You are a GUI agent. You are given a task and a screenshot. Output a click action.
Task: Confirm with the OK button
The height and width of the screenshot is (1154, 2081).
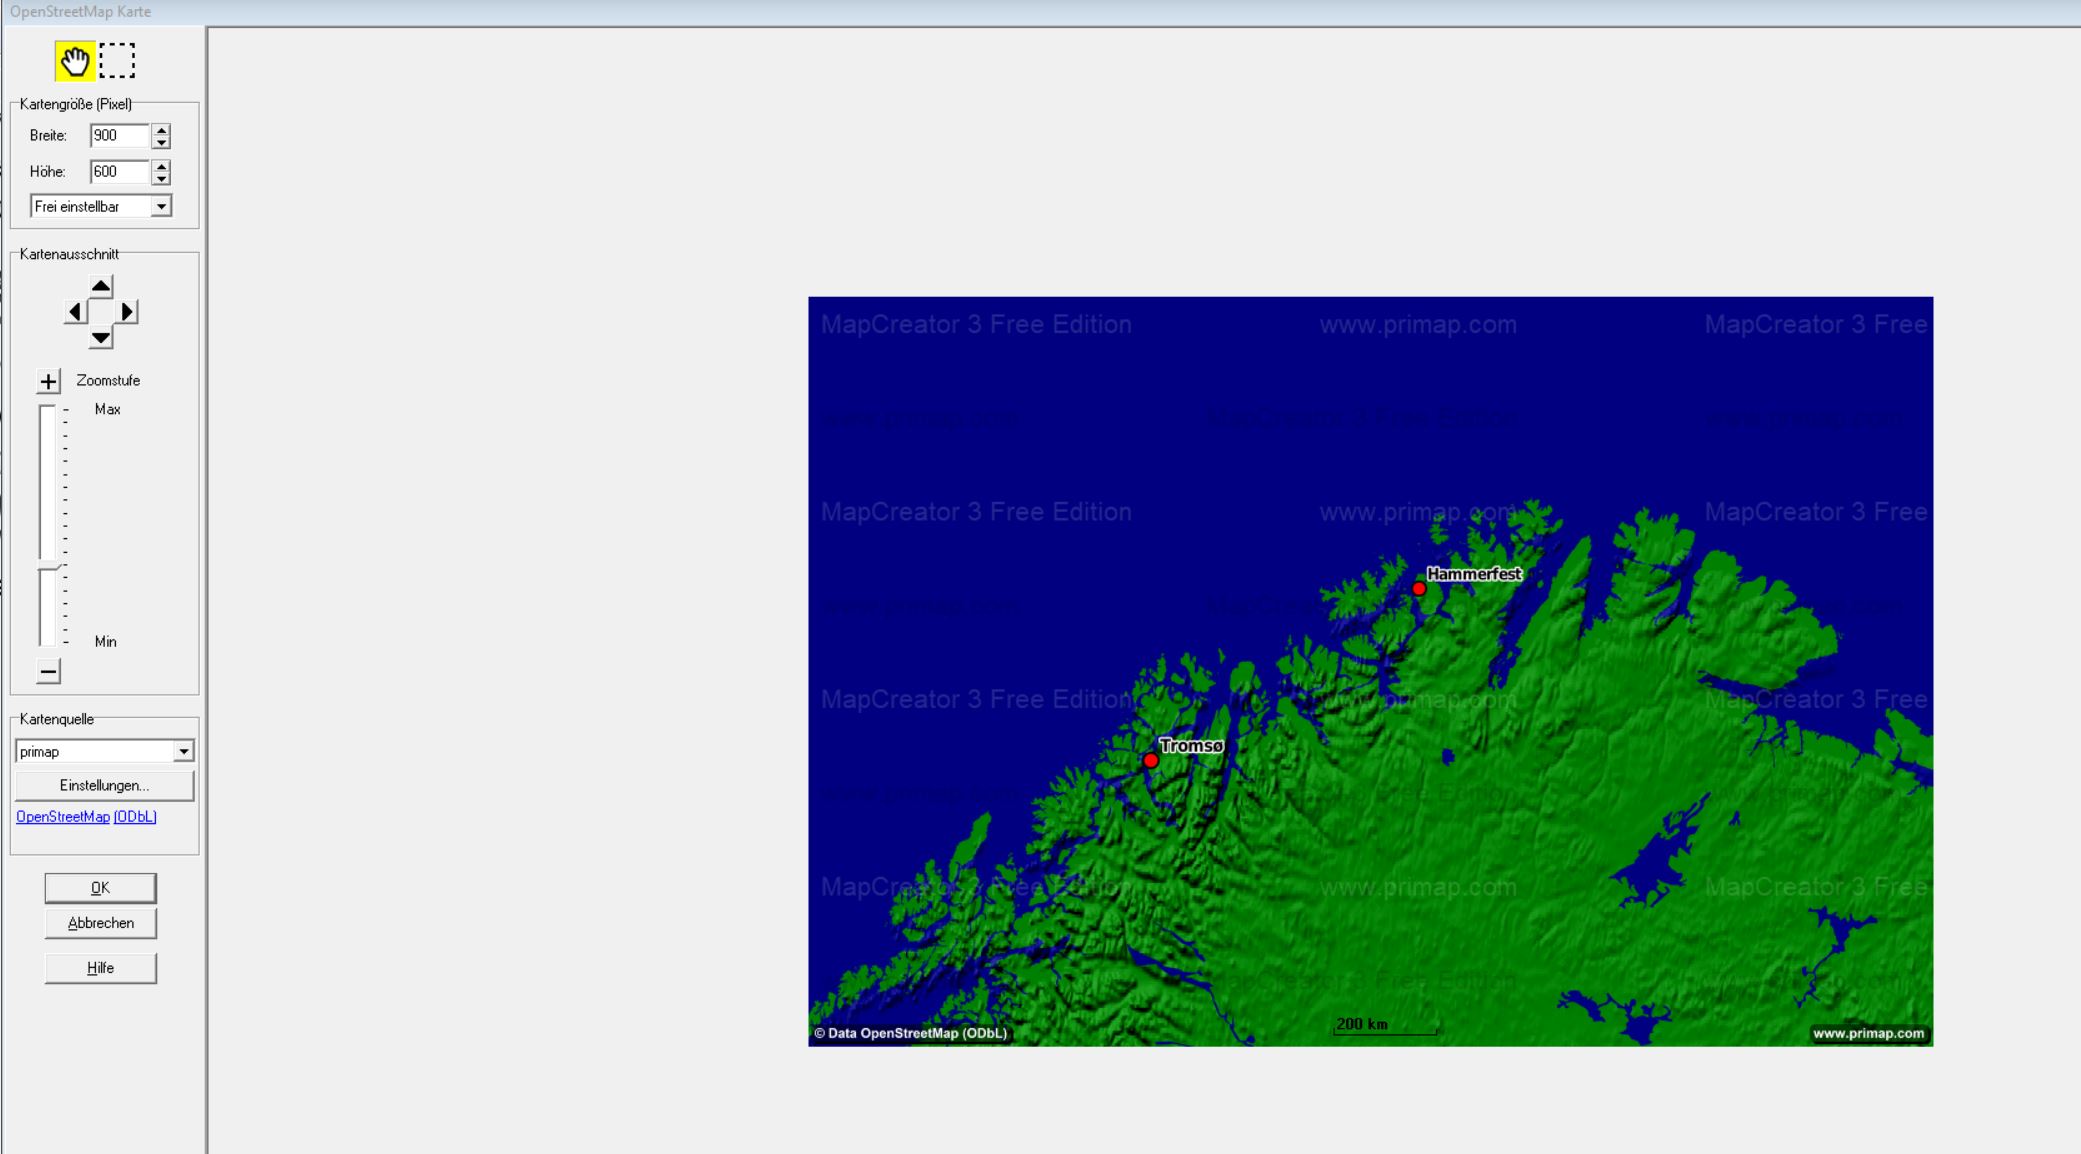coord(100,888)
